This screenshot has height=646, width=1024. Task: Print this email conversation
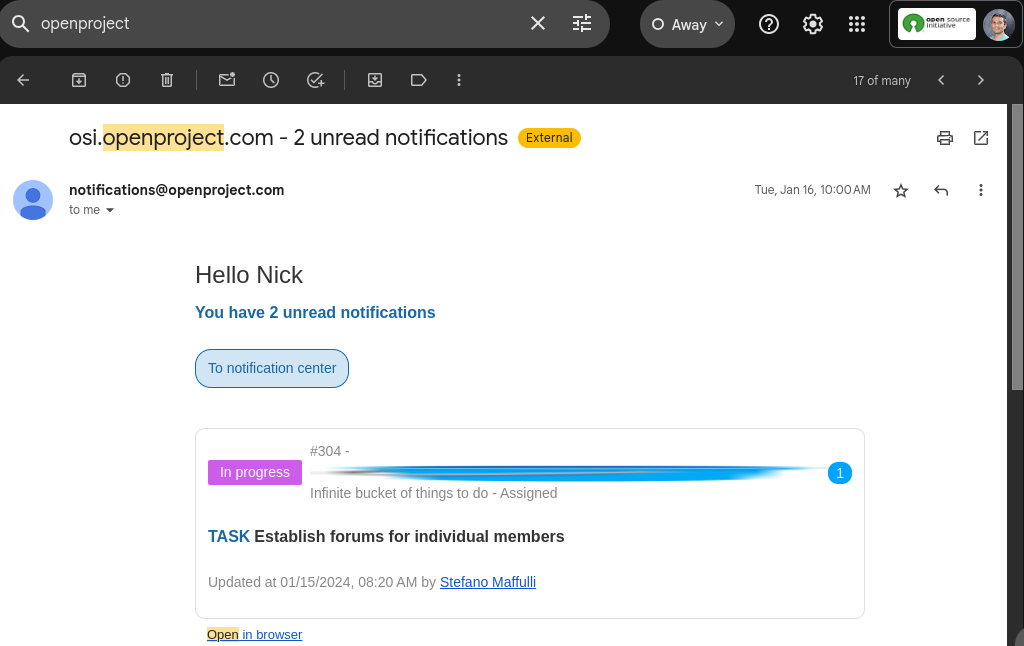(x=945, y=138)
